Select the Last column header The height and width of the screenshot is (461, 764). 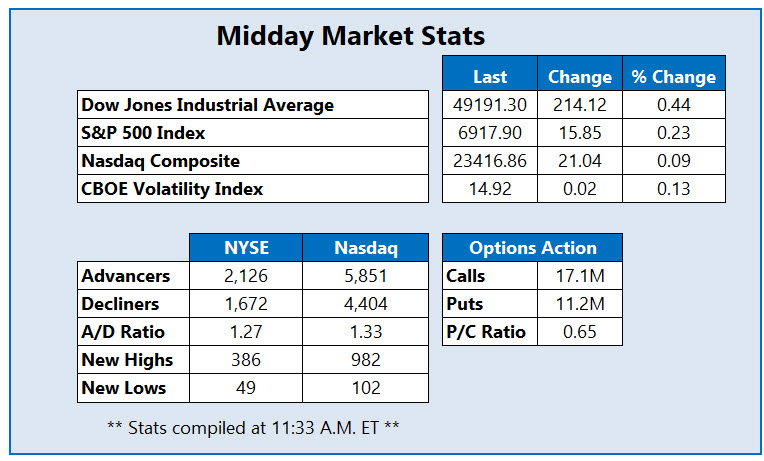pyautogui.click(x=490, y=76)
